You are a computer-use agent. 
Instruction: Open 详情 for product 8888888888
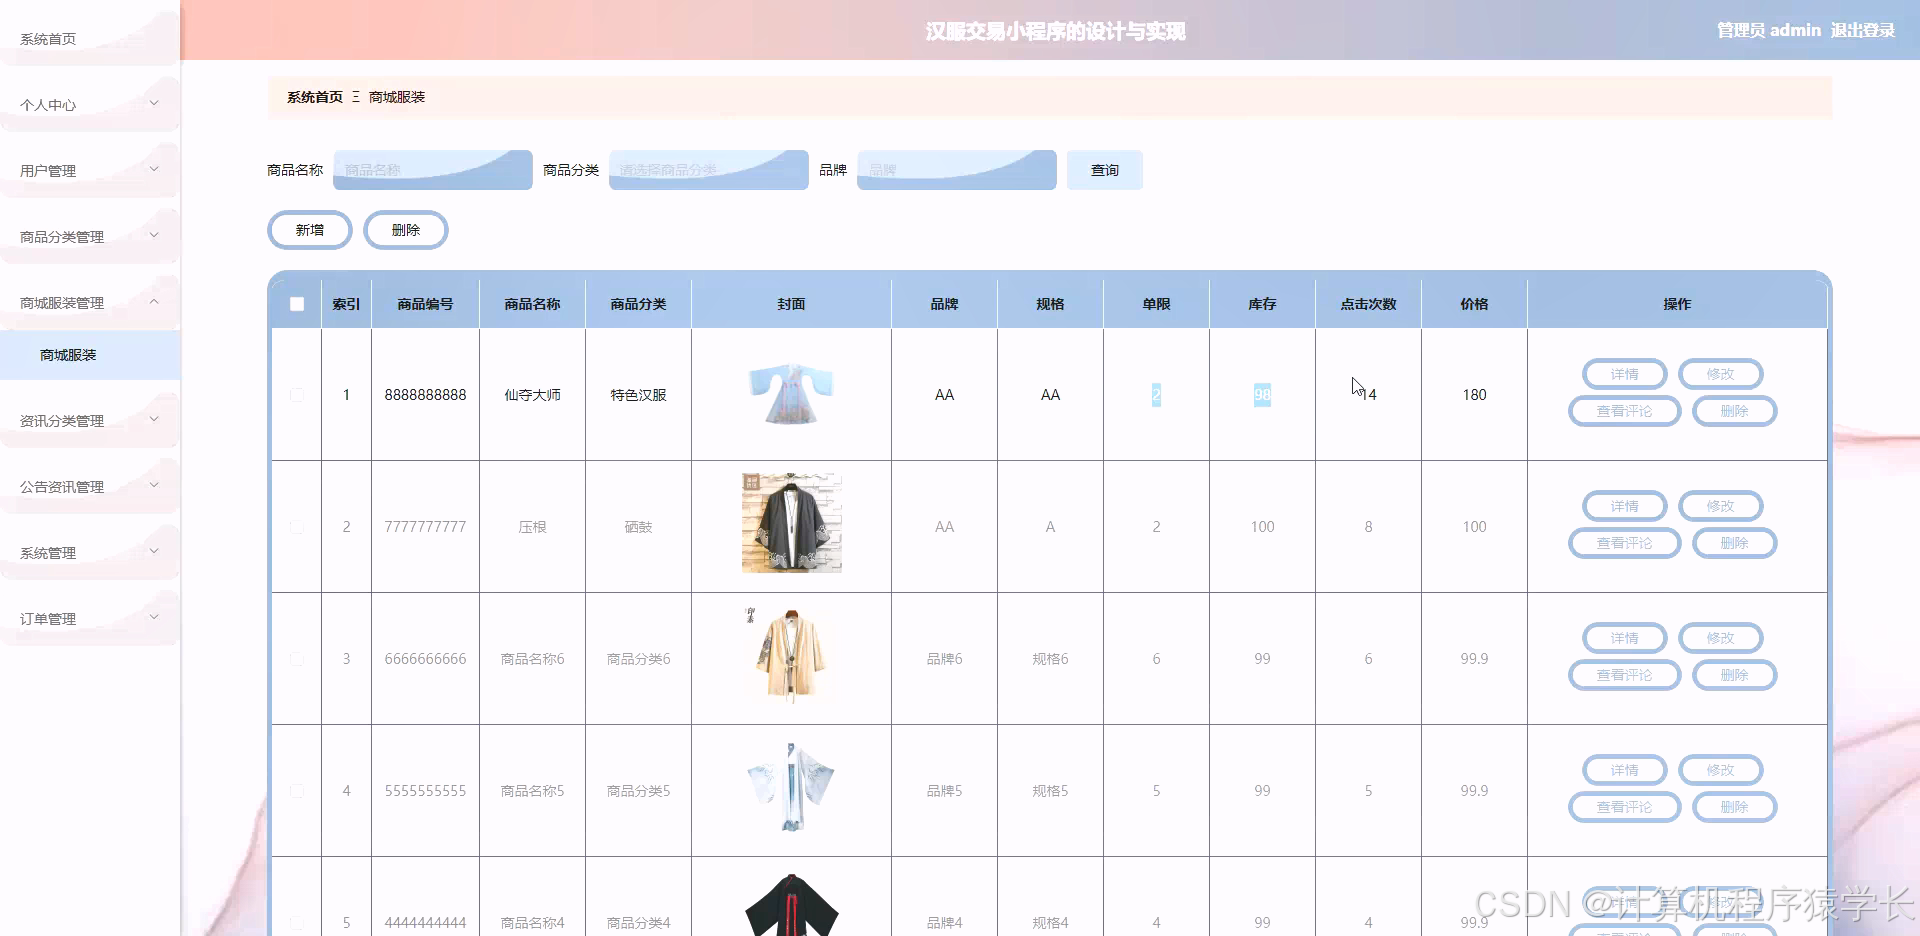tap(1624, 374)
